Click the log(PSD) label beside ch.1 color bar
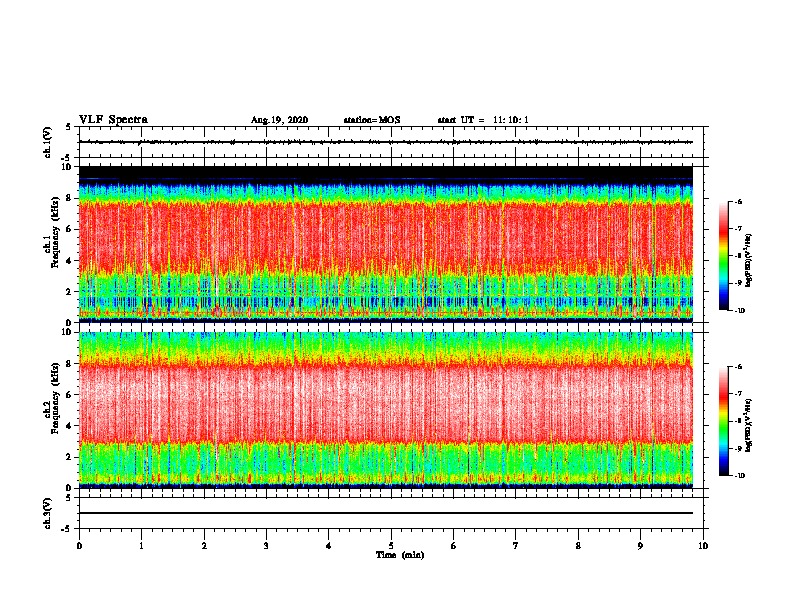The image size is (792, 612). (749, 261)
